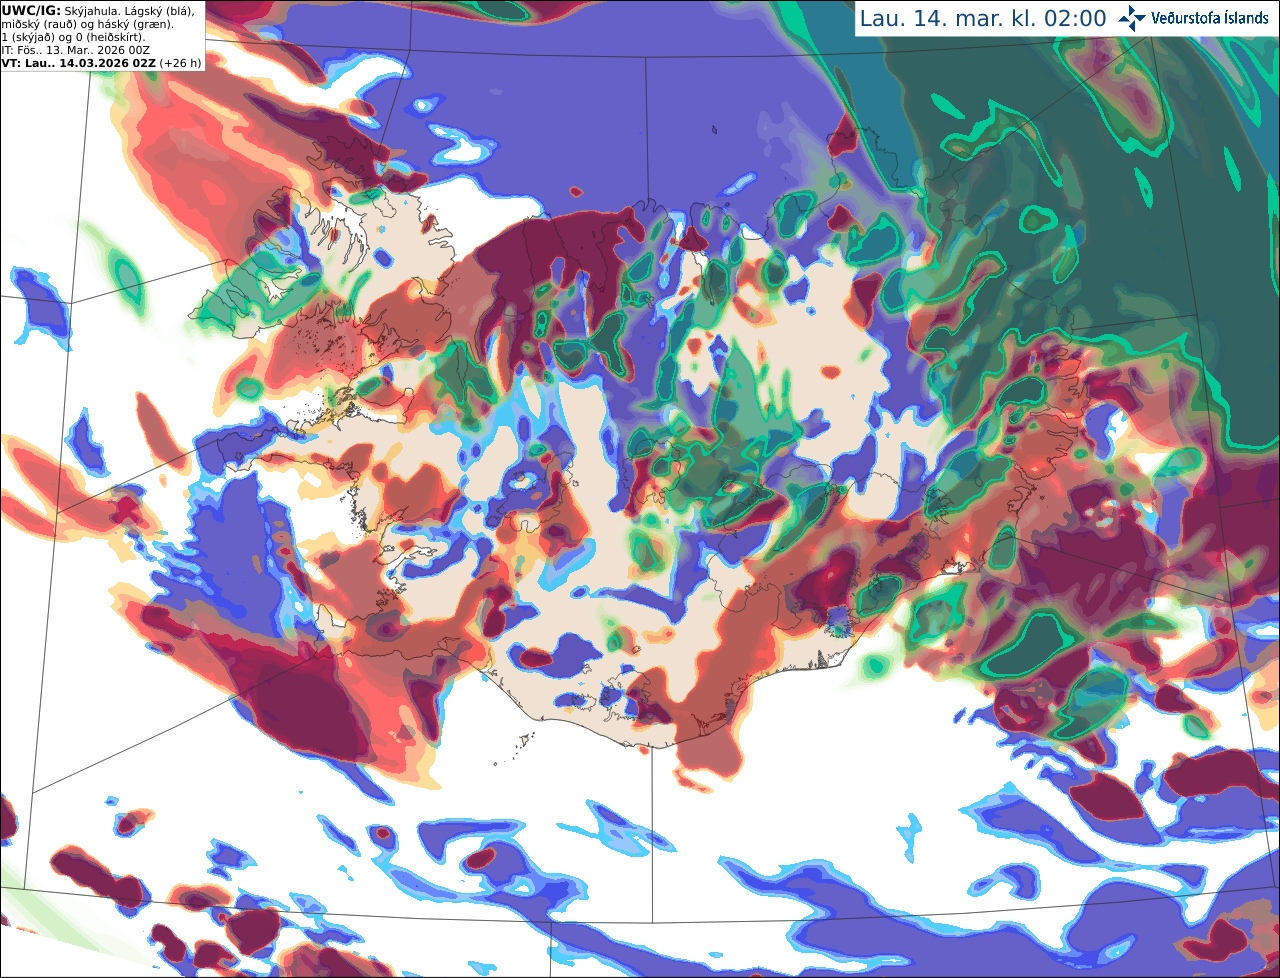Click the 'miðský (rauð) og háský (græn).' line

[87, 25]
